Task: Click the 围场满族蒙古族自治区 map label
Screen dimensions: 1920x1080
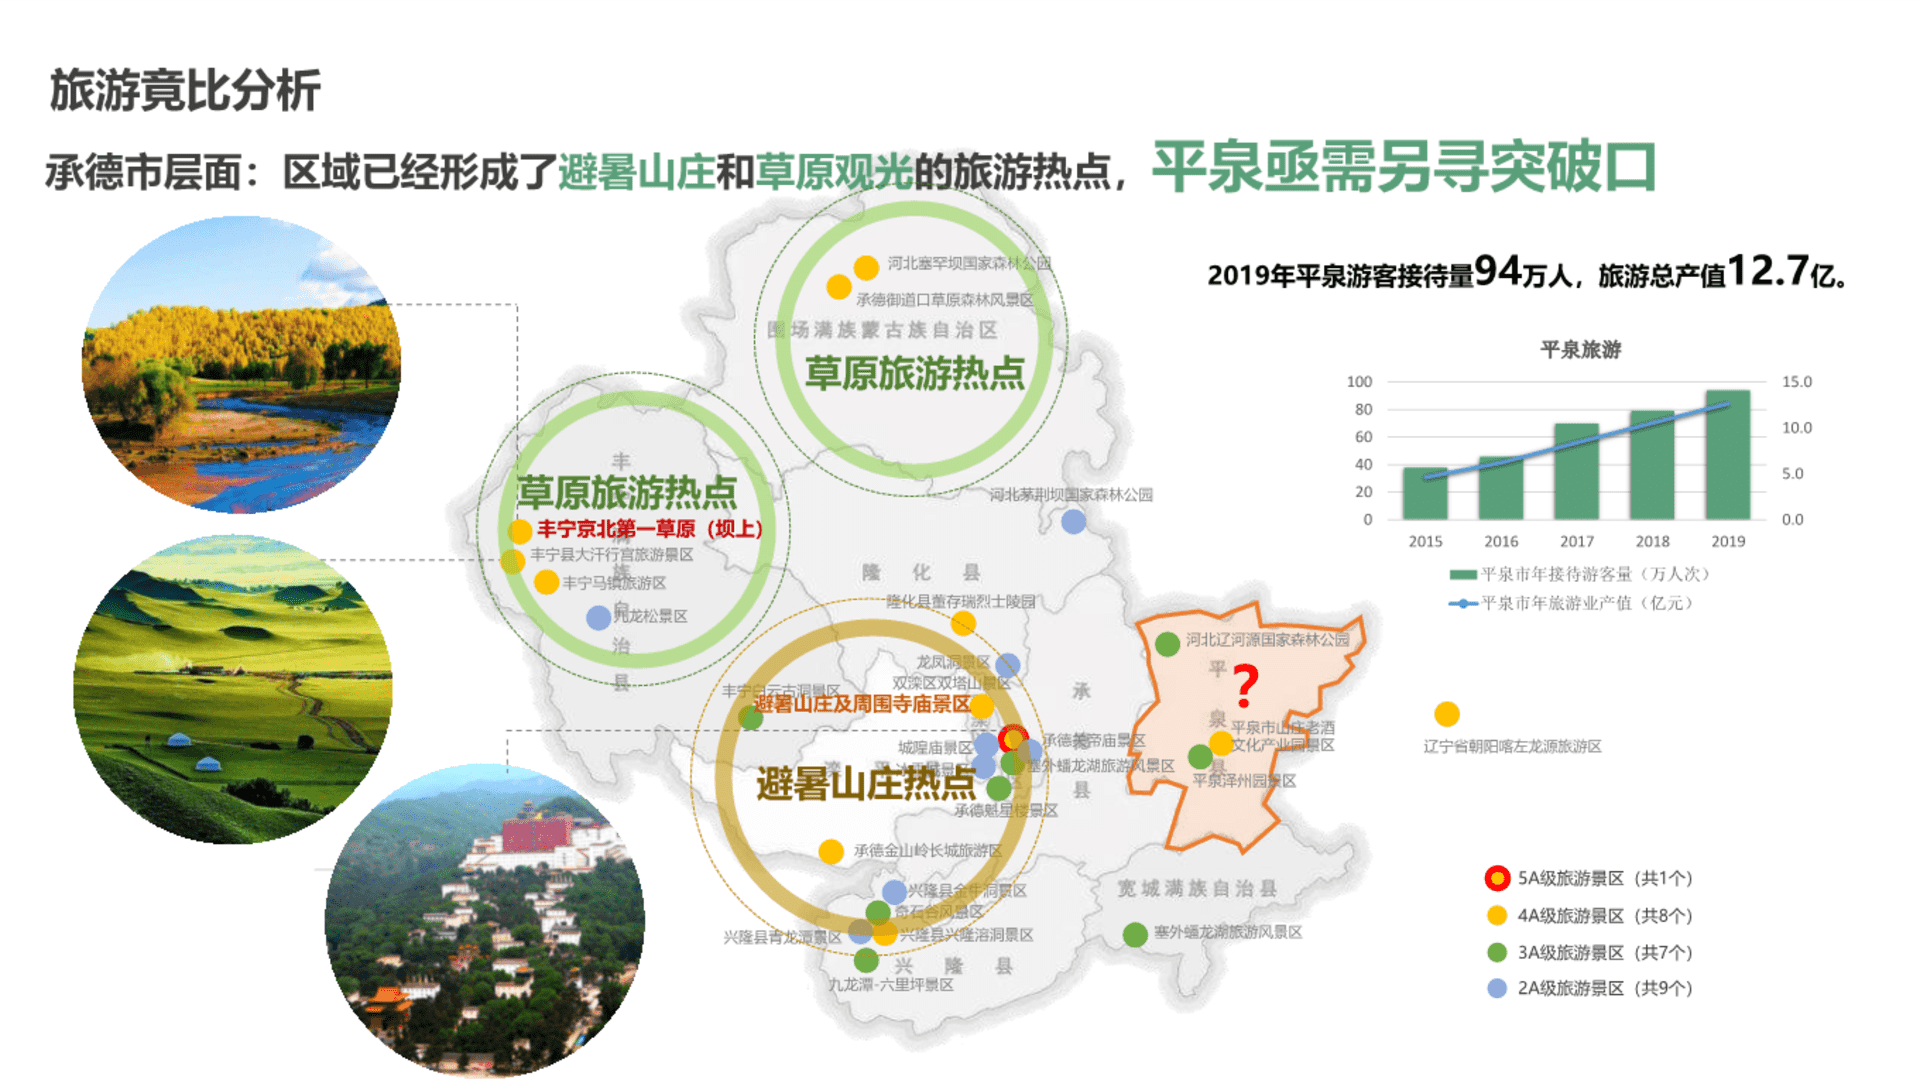Action: tap(882, 330)
